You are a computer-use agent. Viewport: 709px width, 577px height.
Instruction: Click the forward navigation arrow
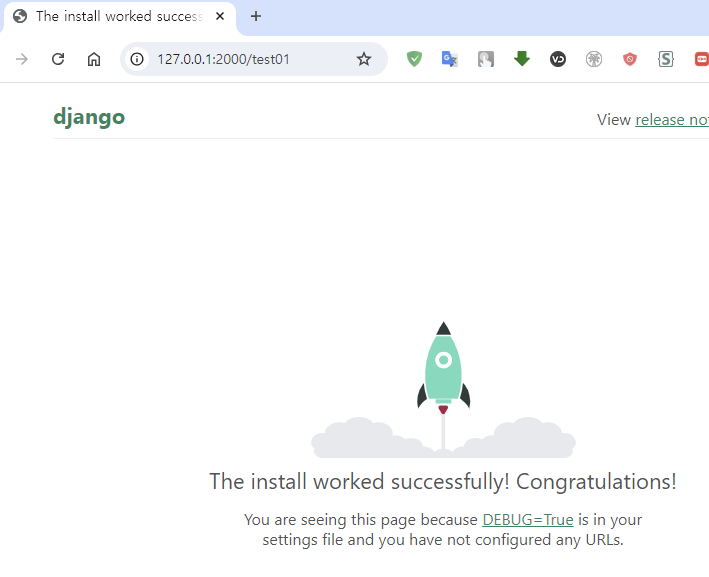coord(22,59)
